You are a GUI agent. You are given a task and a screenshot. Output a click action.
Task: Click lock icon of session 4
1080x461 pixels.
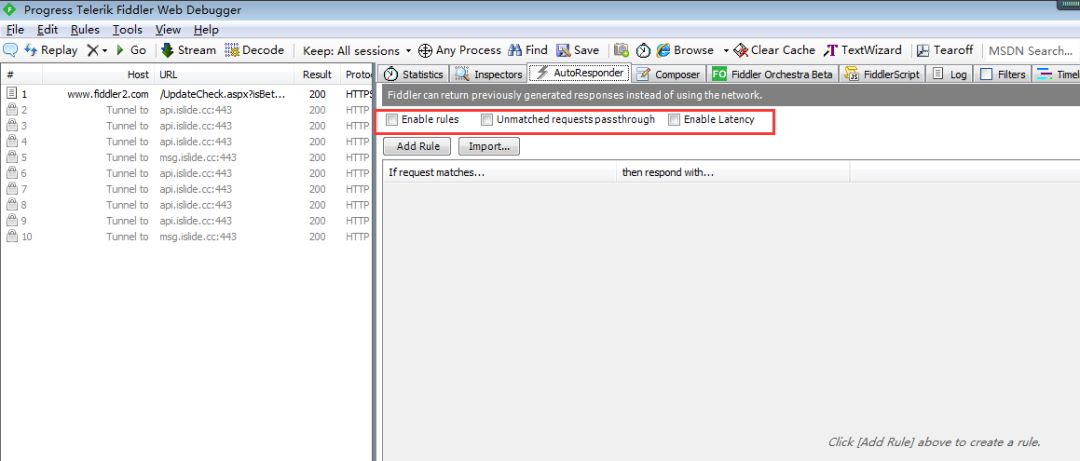11,141
